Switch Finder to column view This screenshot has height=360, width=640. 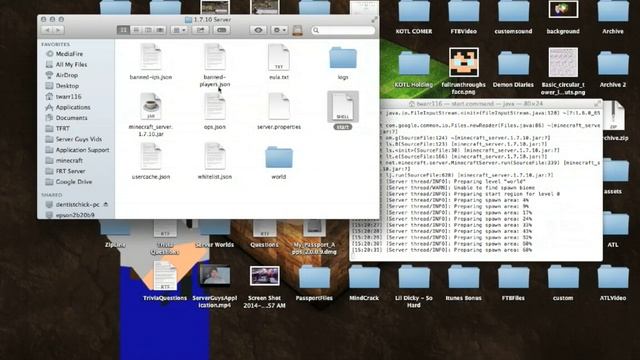(x=148, y=30)
